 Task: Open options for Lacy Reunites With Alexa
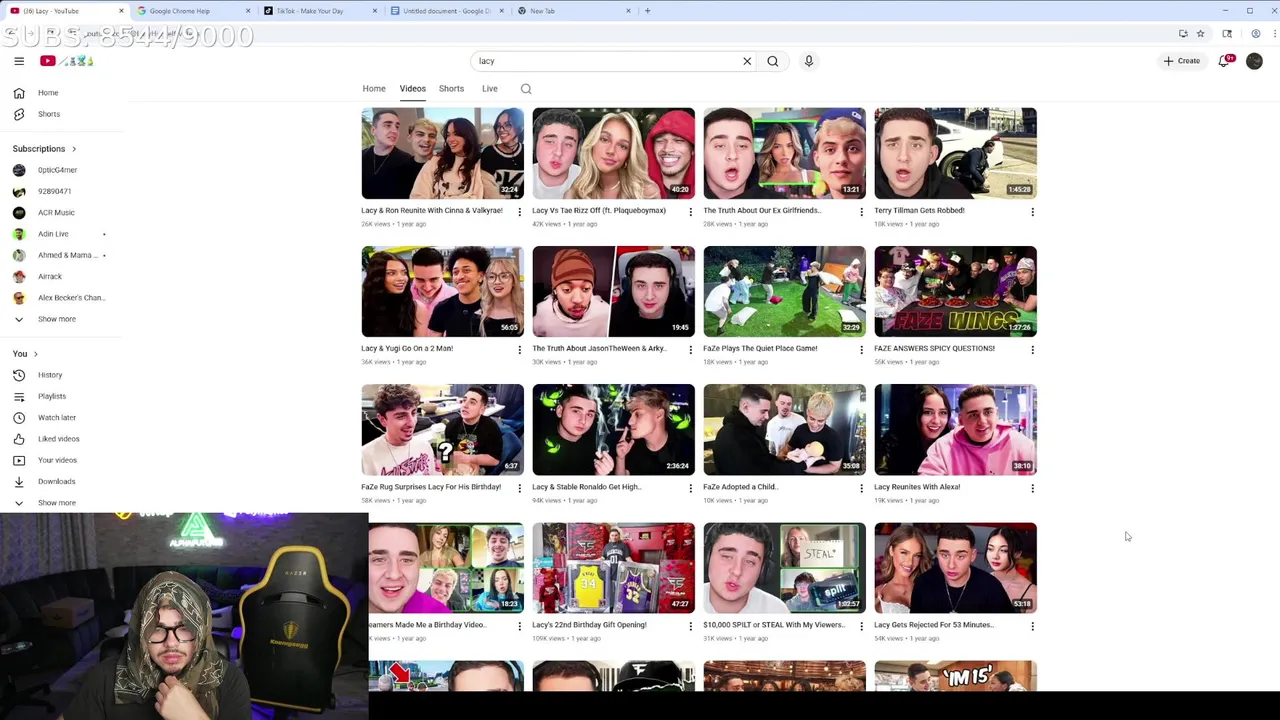tap(1032, 488)
